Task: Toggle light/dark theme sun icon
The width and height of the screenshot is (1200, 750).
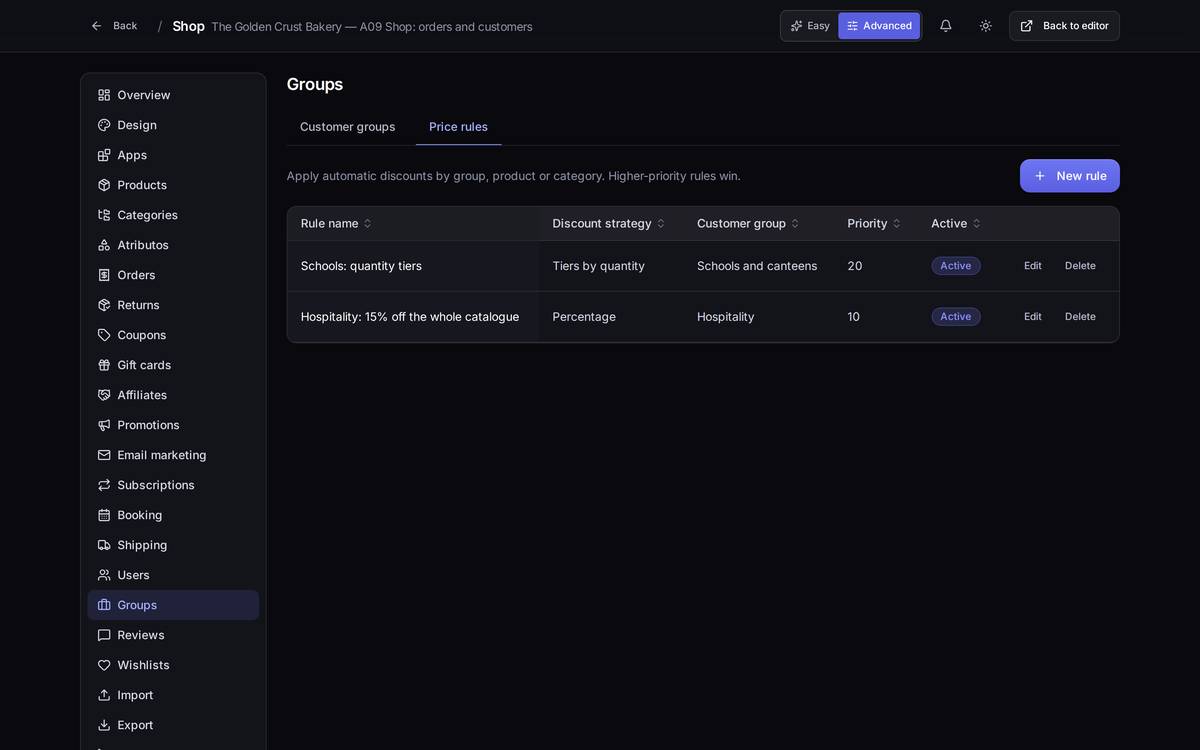Action: point(986,26)
